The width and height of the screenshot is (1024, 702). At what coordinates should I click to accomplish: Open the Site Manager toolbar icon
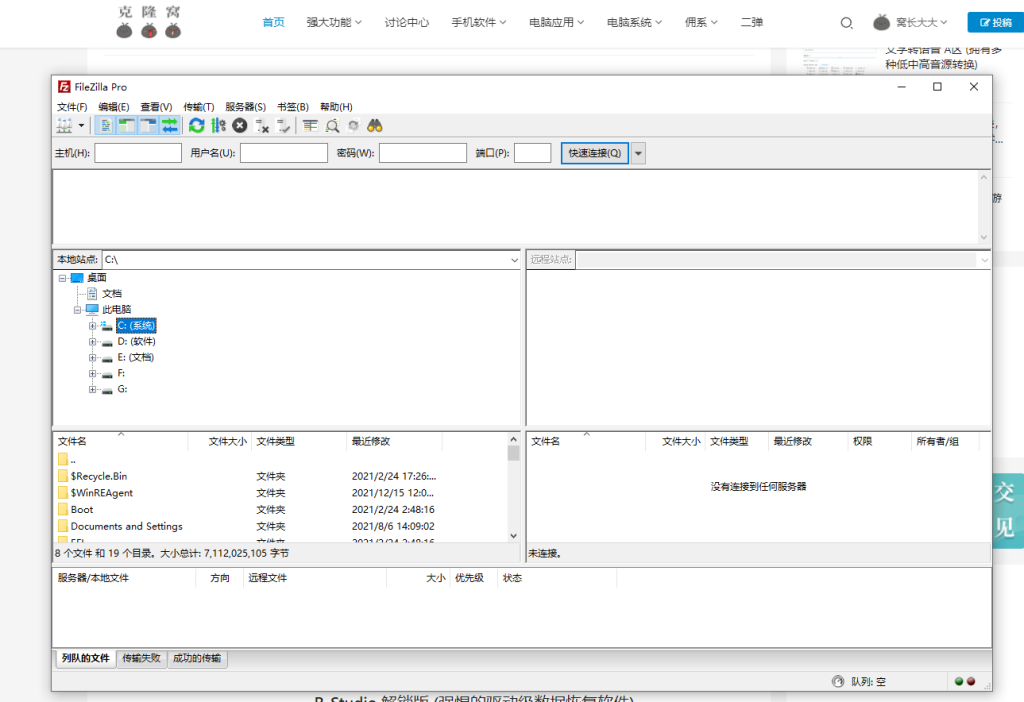pyautogui.click(x=64, y=125)
